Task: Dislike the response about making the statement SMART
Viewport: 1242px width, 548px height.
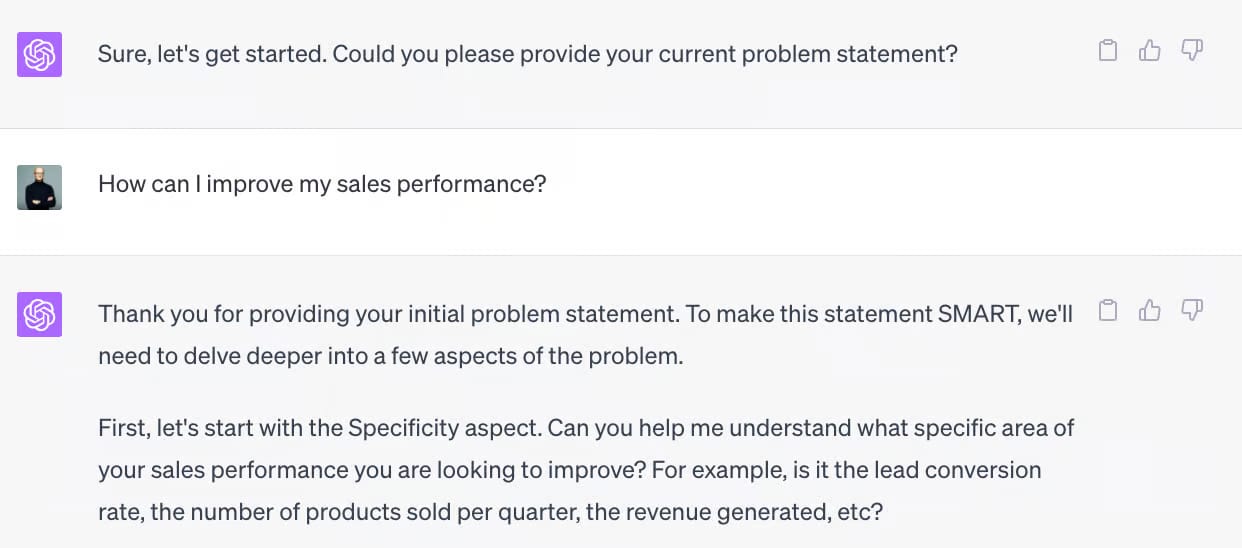Action: (x=1191, y=311)
